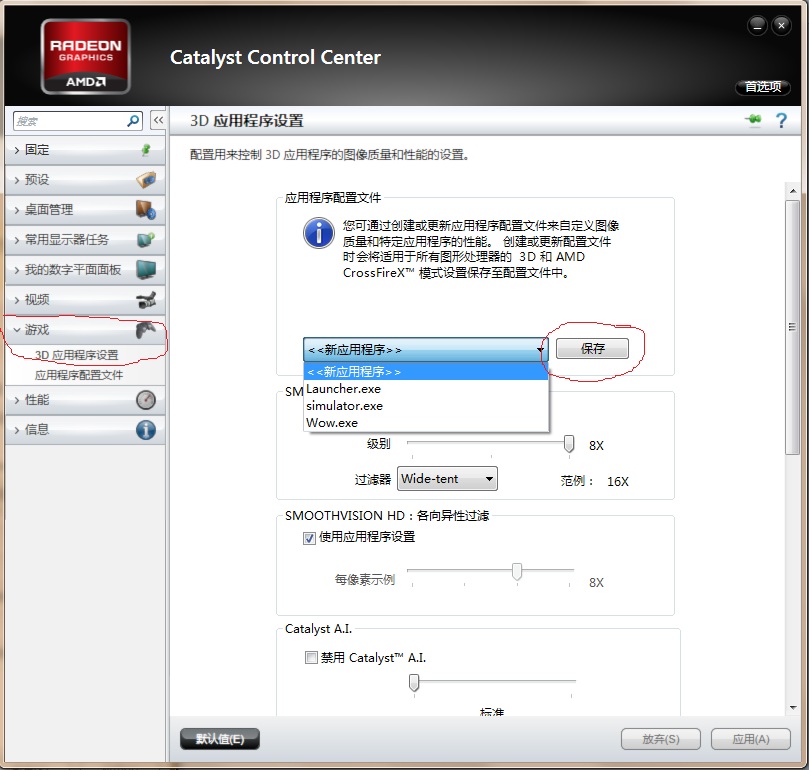Click the 应用(A) apply button
This screenshot has width=809, height=770.
(751, 739)
